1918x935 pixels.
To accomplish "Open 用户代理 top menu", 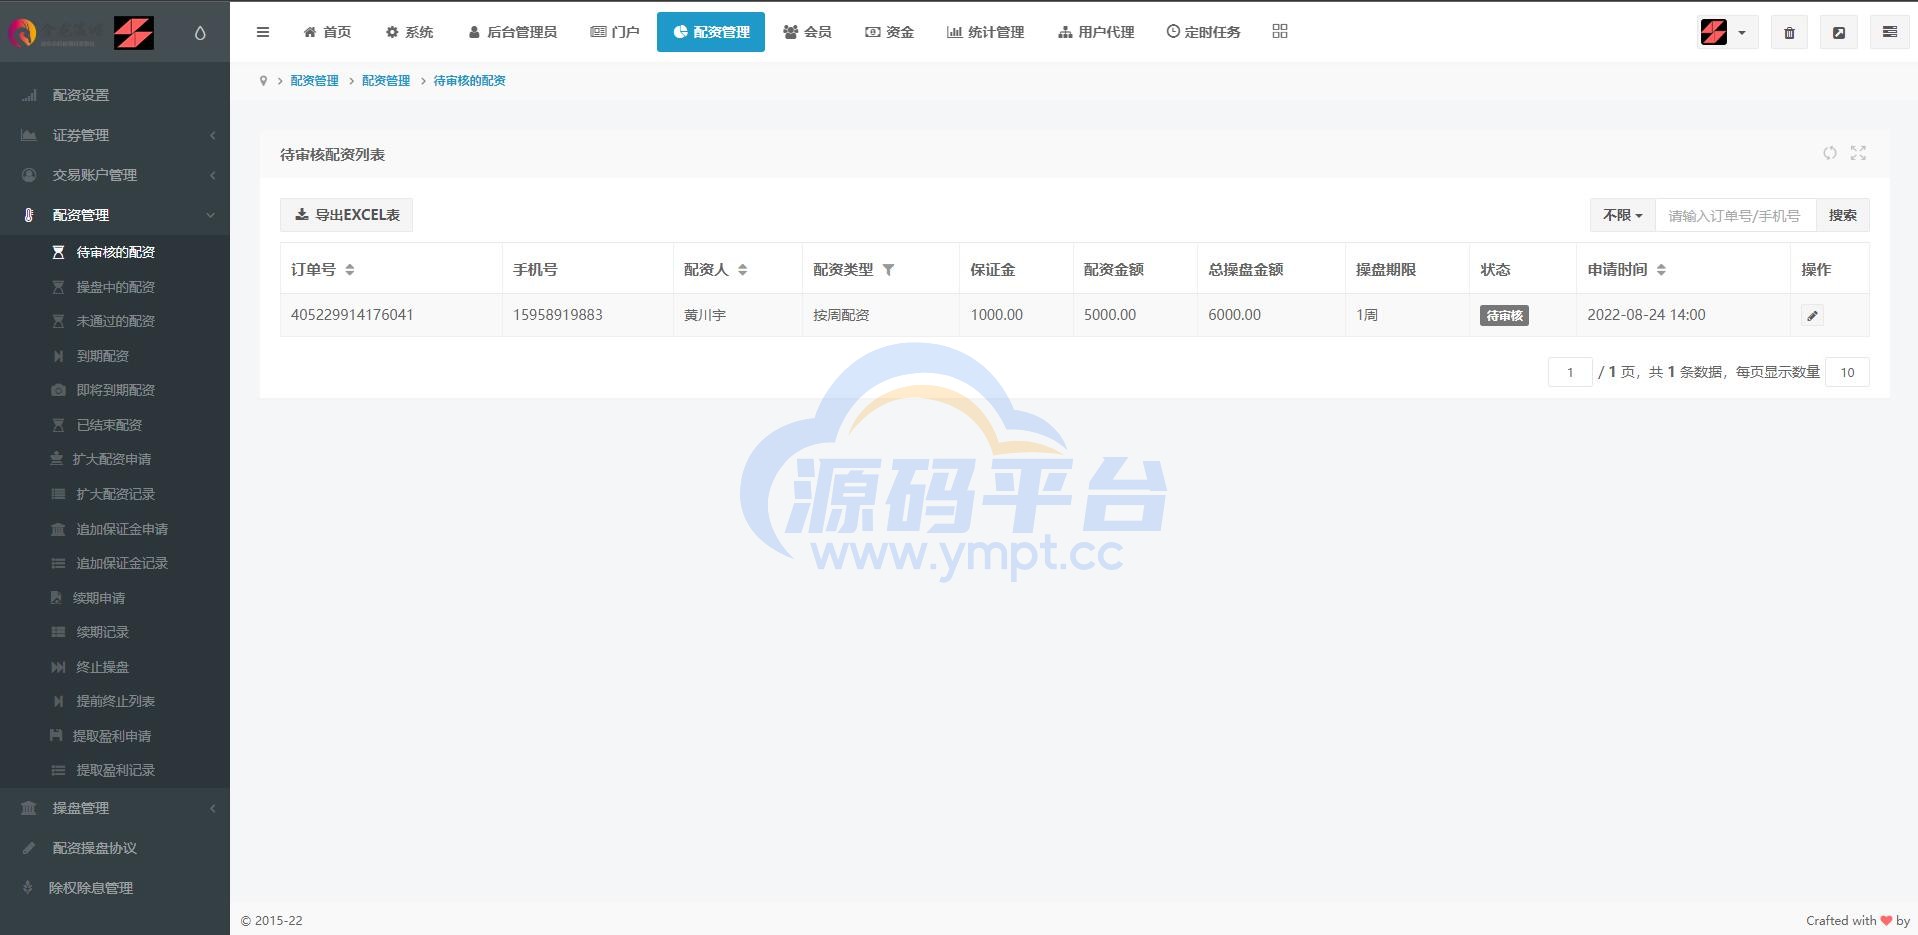I will 1096,32.
